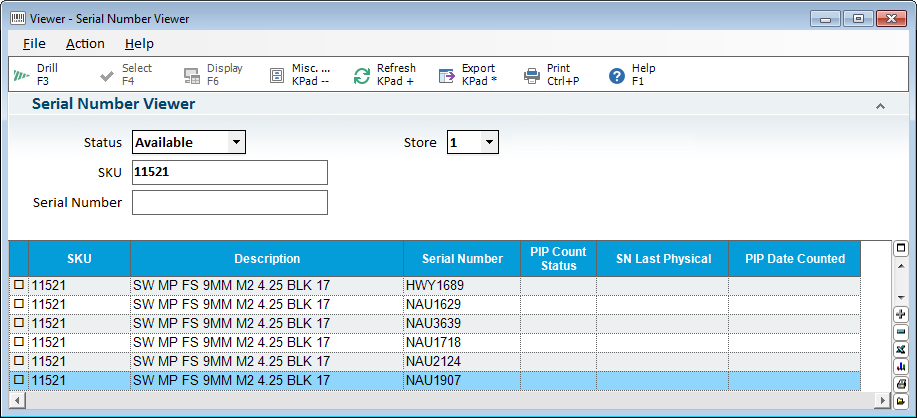Open the Misc. toolbar item
Image resolution: width=917 pixels, height=418 pixels.
coord(277,75)
